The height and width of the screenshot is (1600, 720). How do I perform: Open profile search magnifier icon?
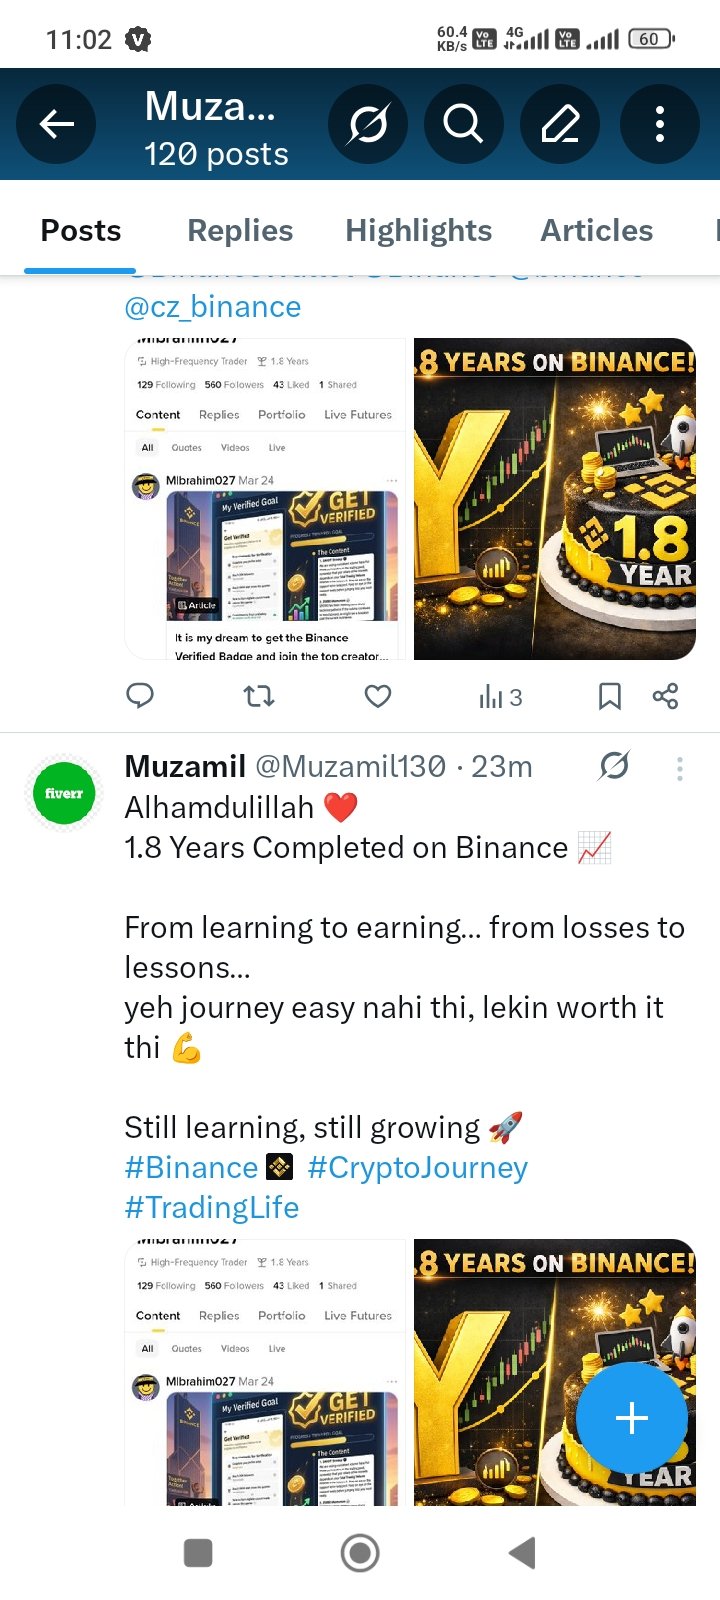(x=463, y=124)
